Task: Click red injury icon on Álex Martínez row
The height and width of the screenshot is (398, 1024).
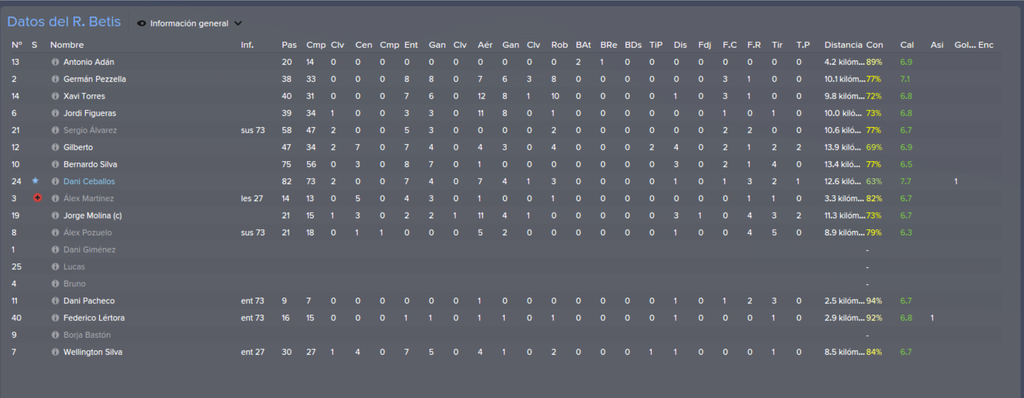Action: click(37, 198)
